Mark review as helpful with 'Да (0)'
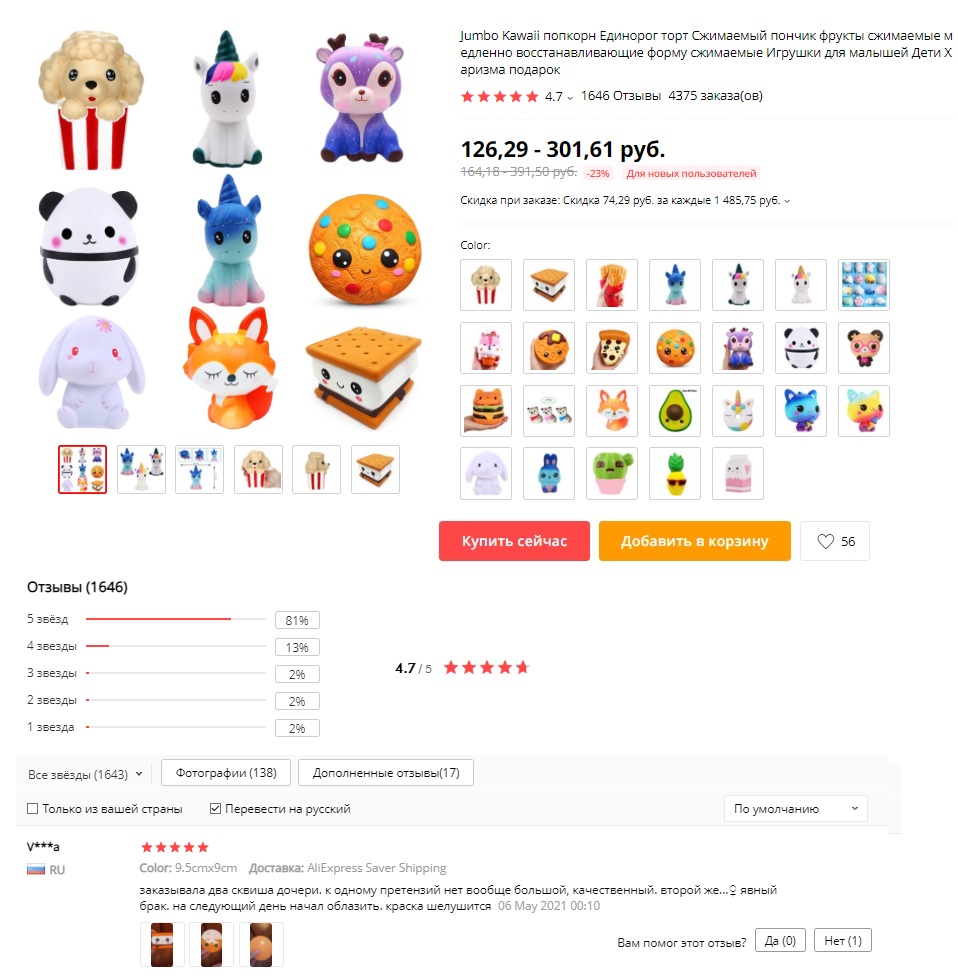 pos(780,941)
